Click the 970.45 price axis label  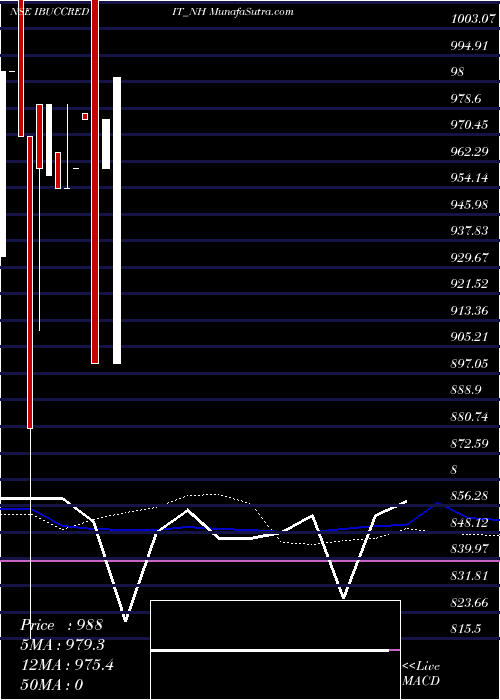[x=469, y=125]
